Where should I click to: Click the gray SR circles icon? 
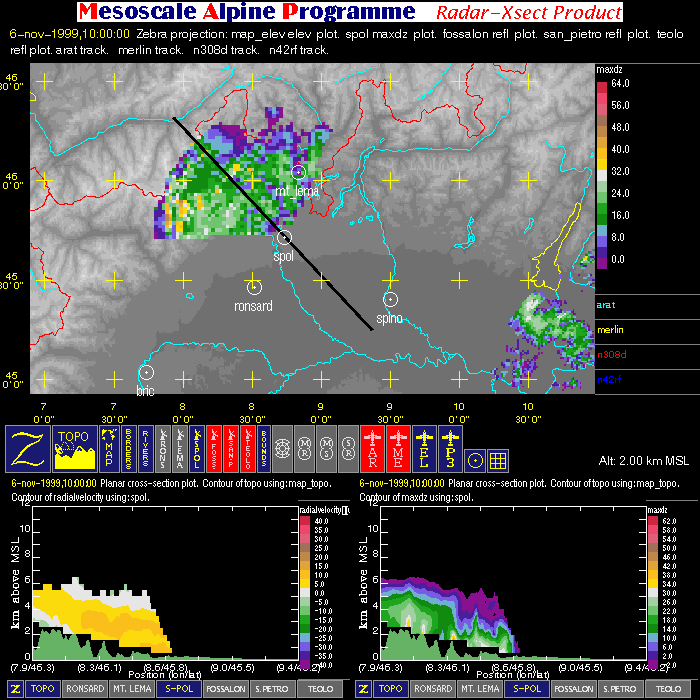(x=348, y=449)
